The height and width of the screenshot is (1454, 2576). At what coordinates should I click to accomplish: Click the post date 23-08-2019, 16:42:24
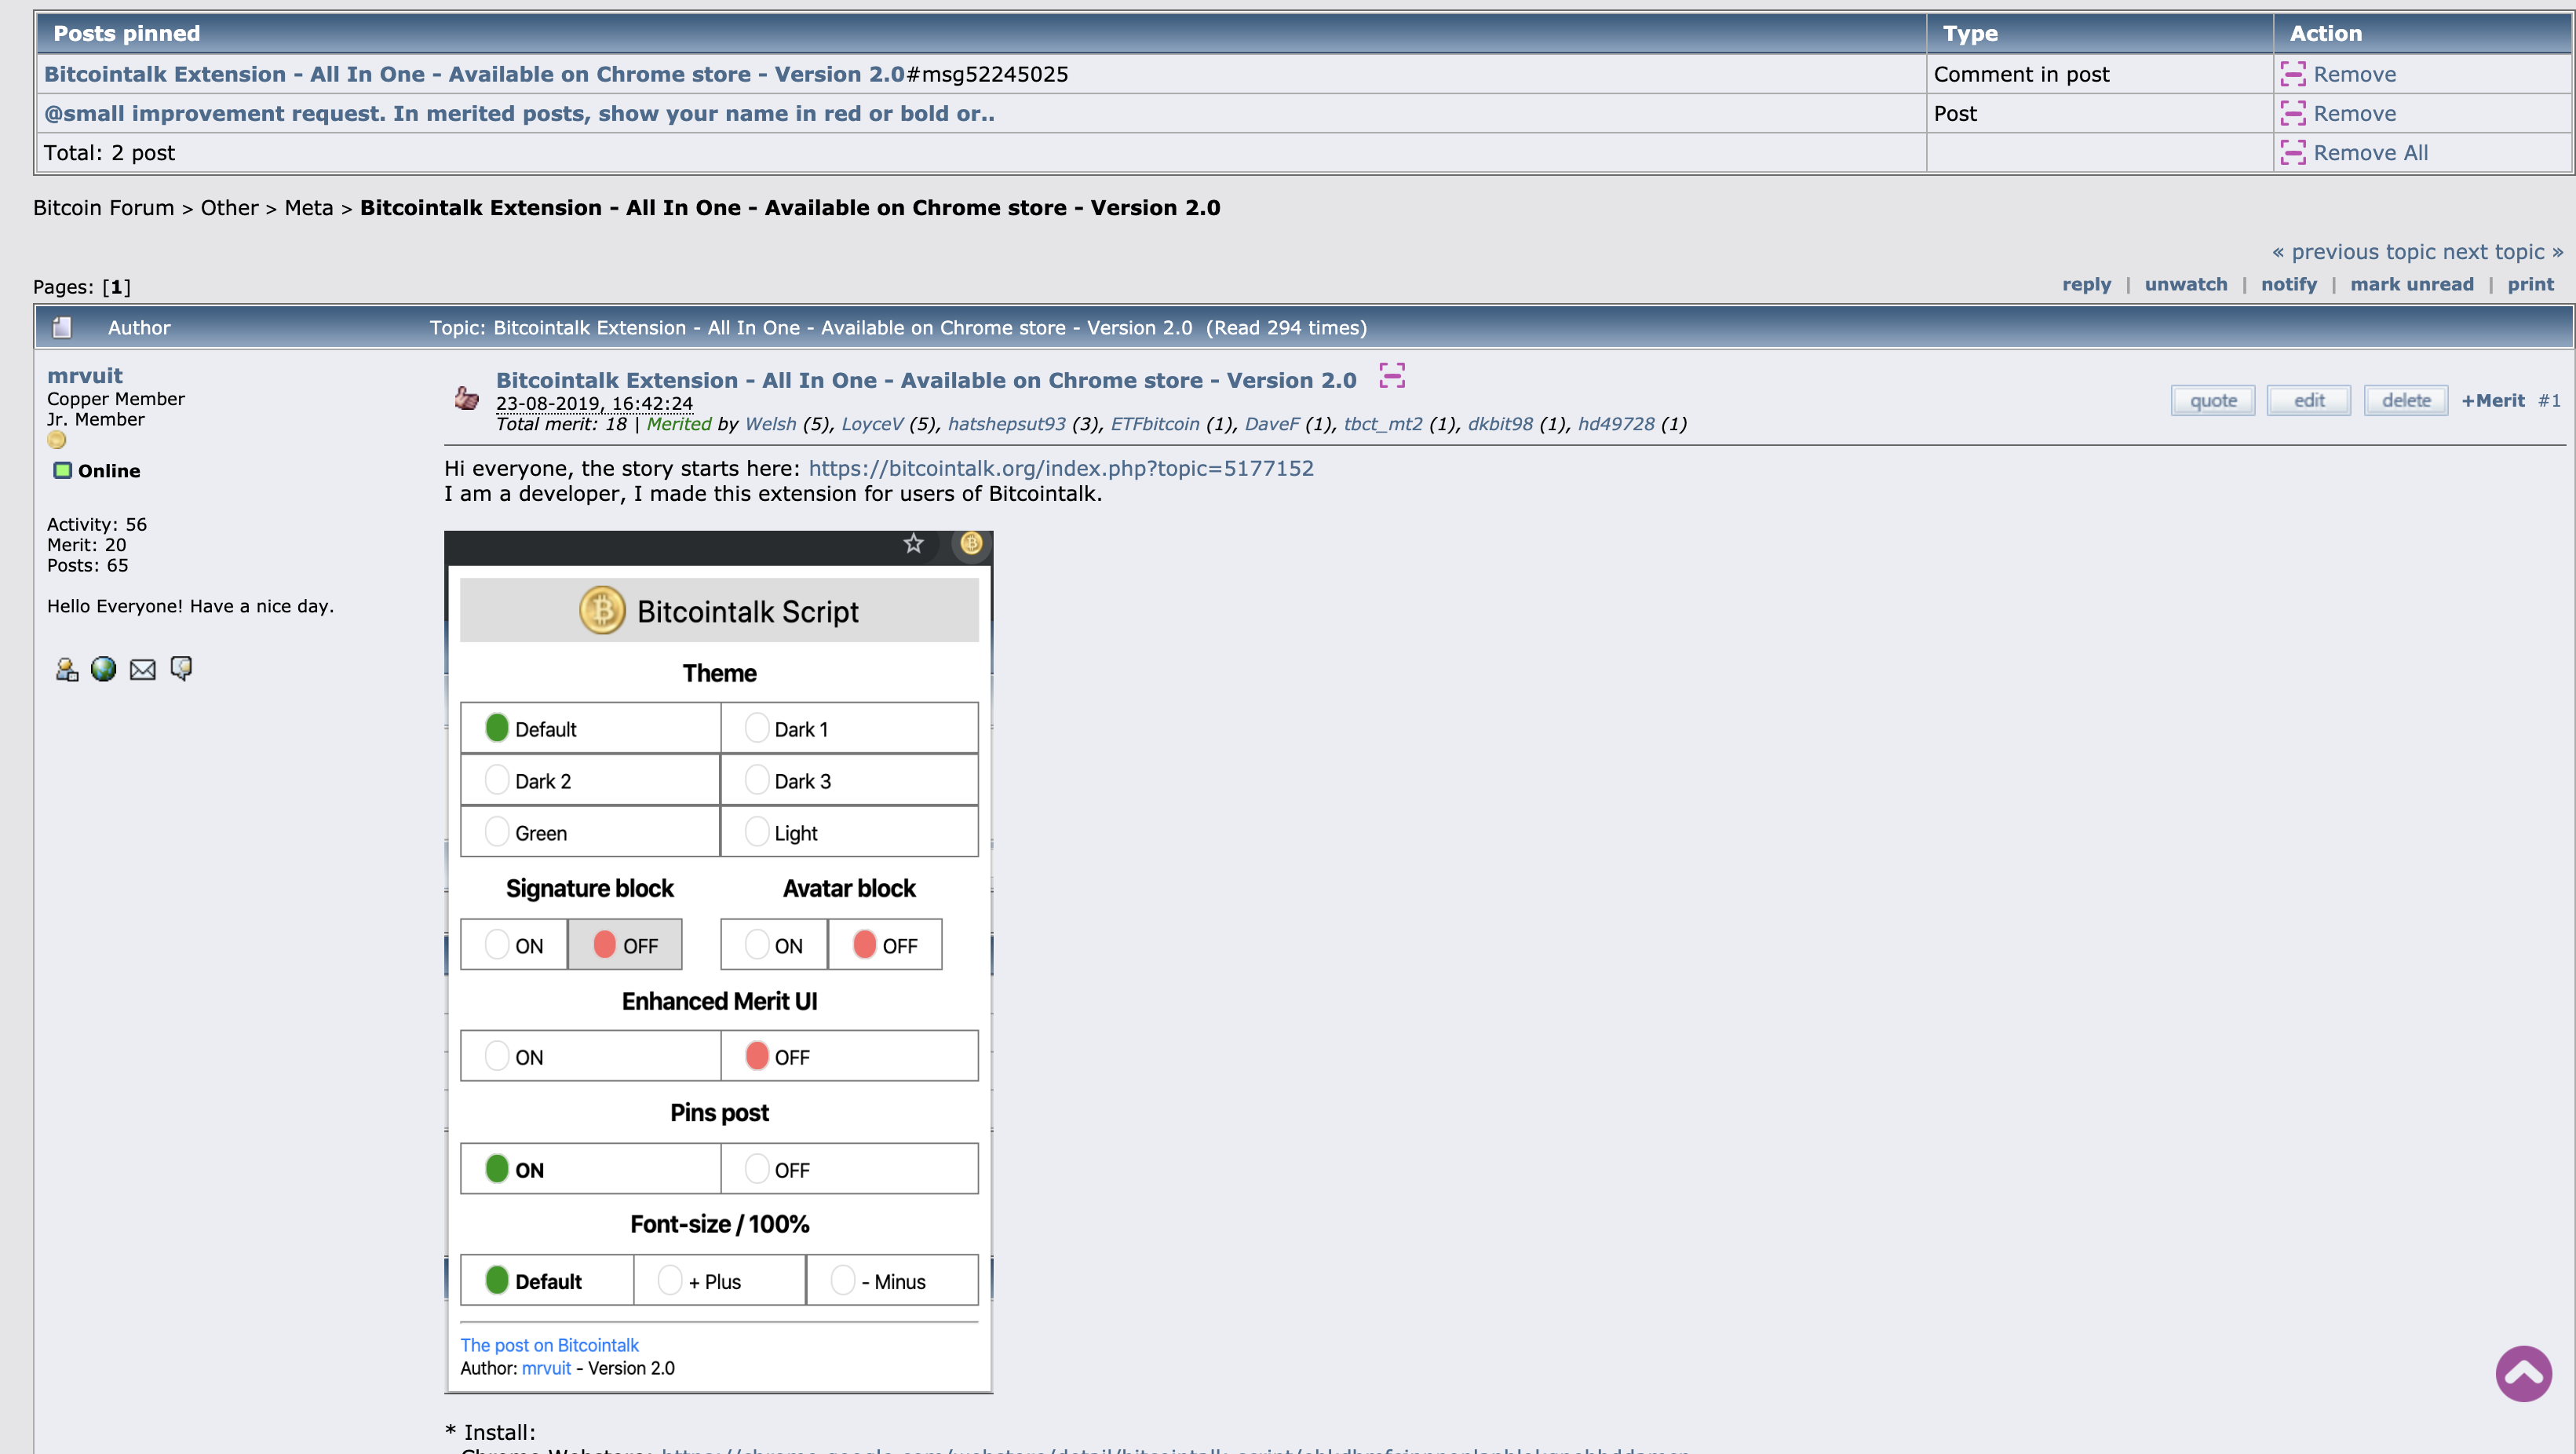(594, 403)
